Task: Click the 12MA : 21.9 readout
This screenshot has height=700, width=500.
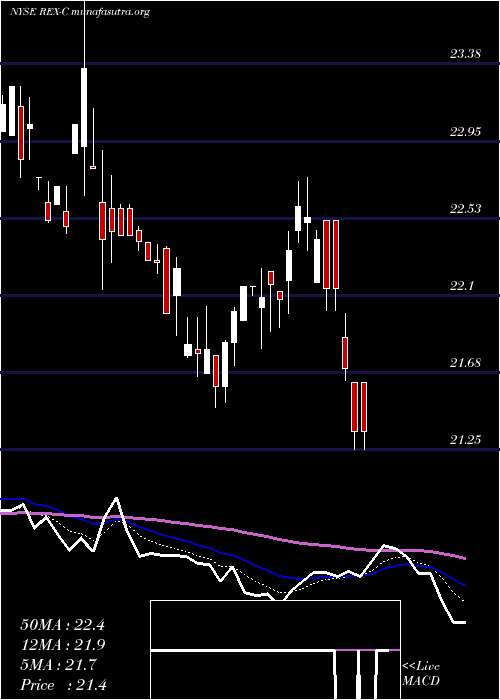Action: [62, 645]
